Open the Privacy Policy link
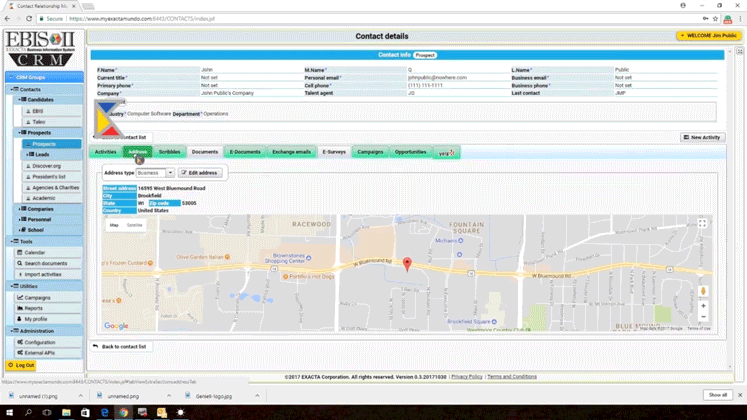The image size is (747, 420). click(466, 377)
